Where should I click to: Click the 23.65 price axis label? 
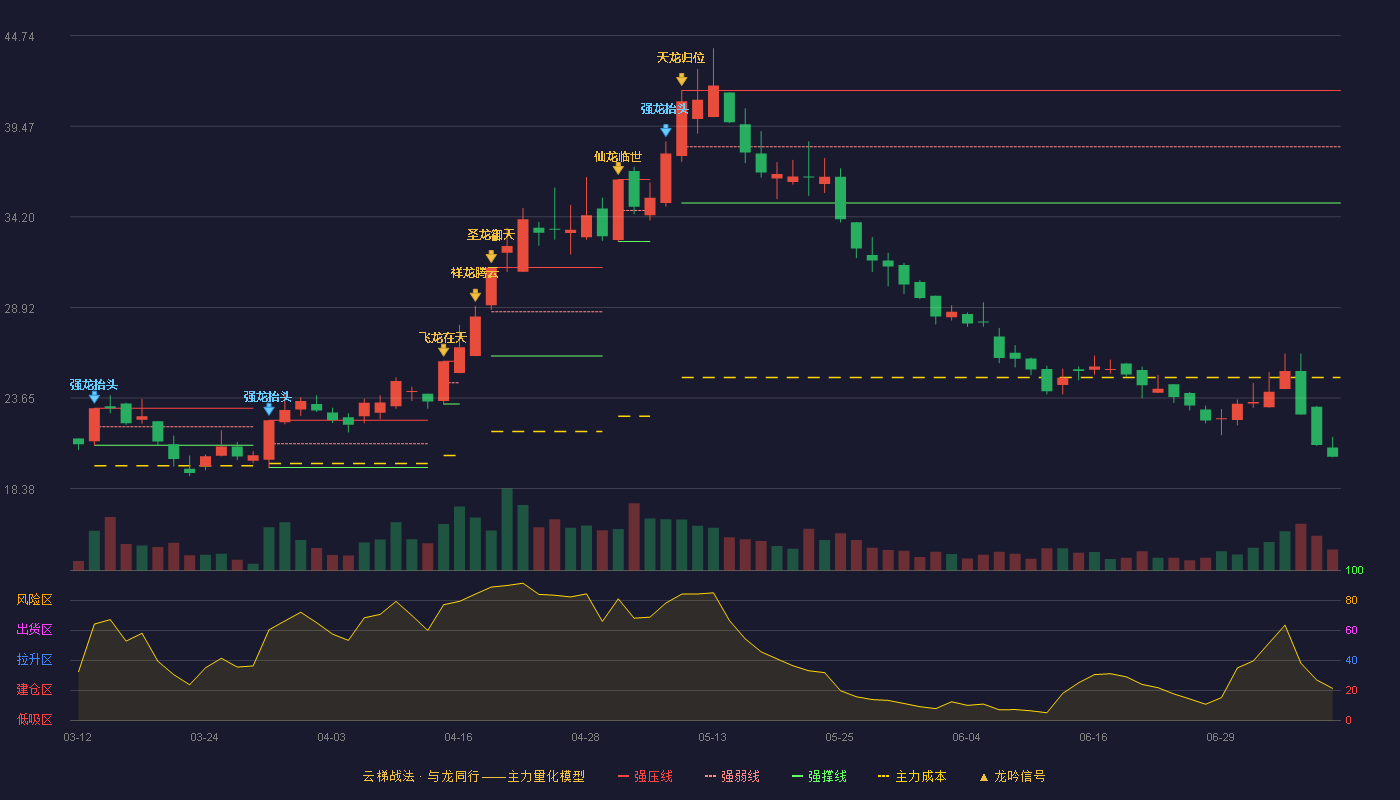19,399
